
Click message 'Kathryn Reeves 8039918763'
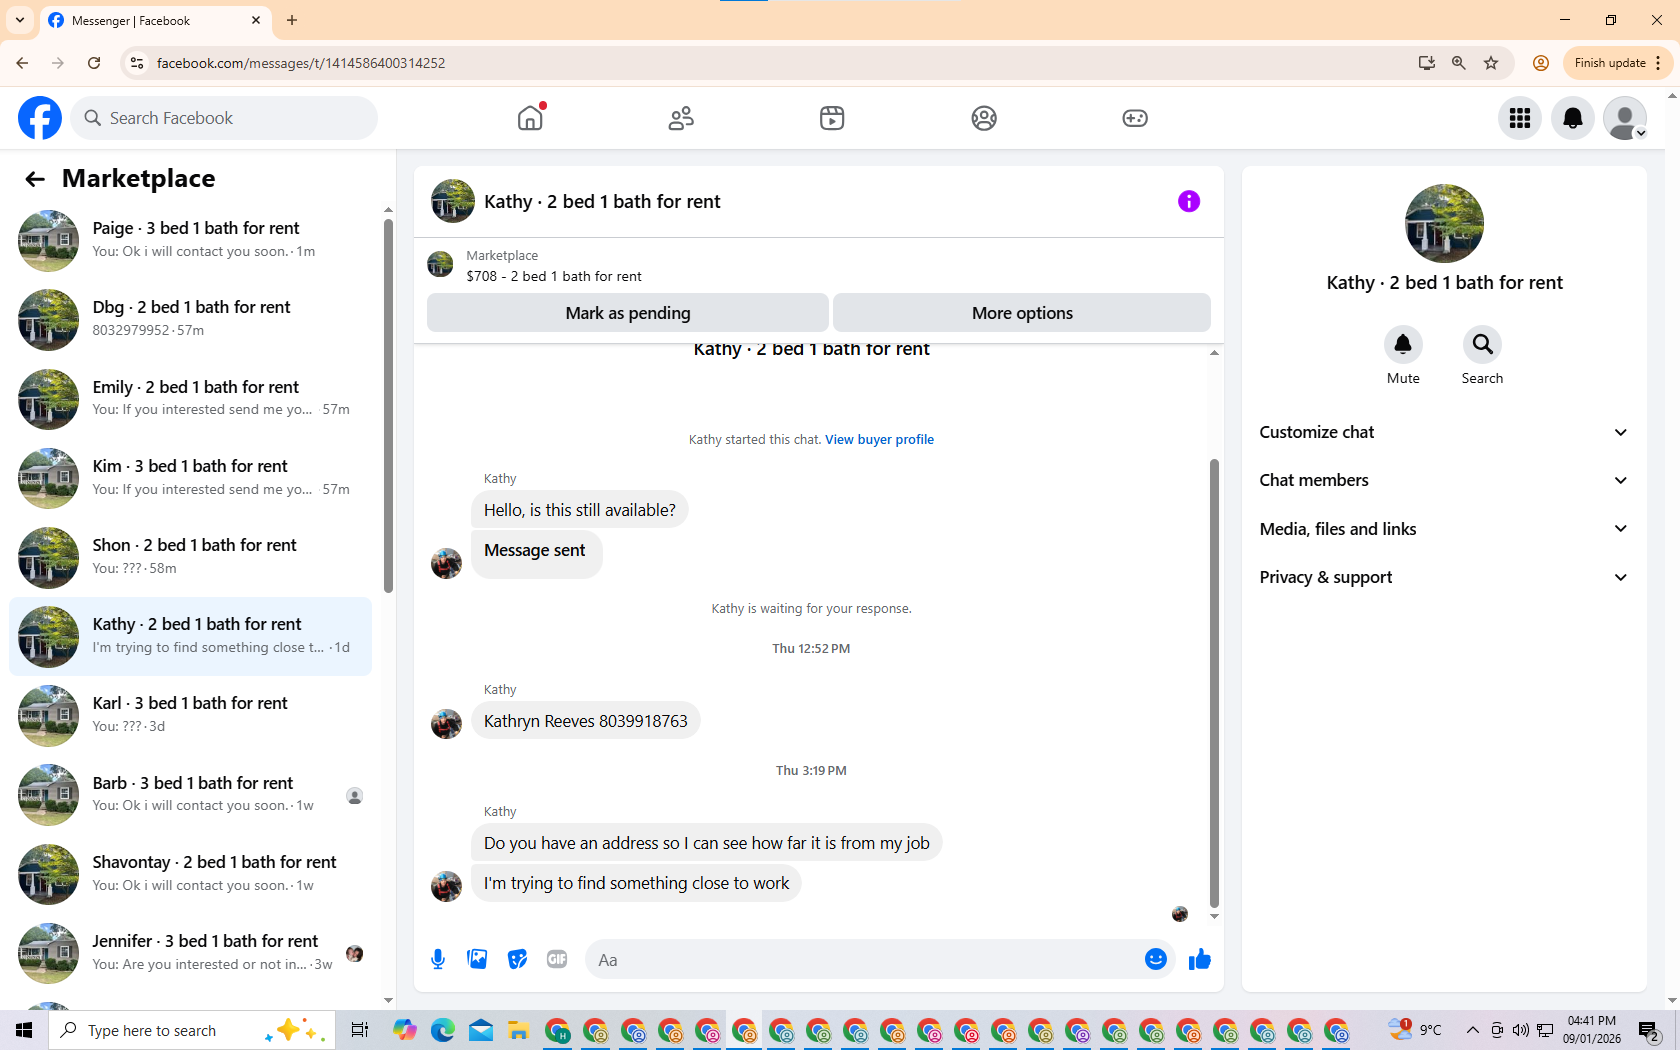[x=586, y=721]
